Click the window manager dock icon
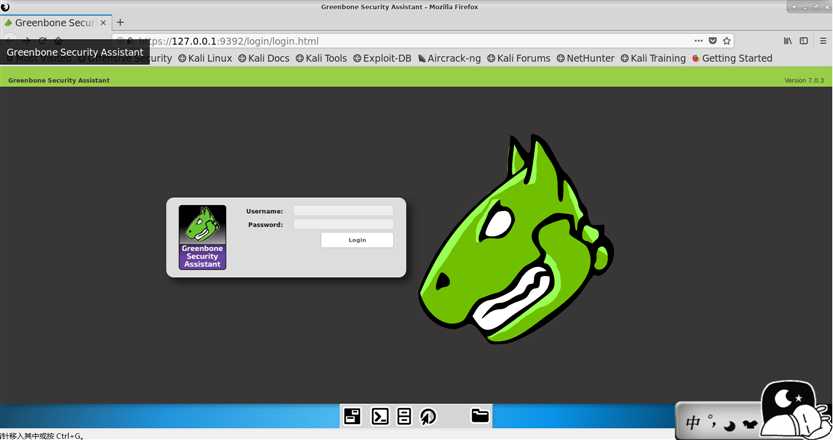This screenshot has width=833, height=440. point(352,416)
